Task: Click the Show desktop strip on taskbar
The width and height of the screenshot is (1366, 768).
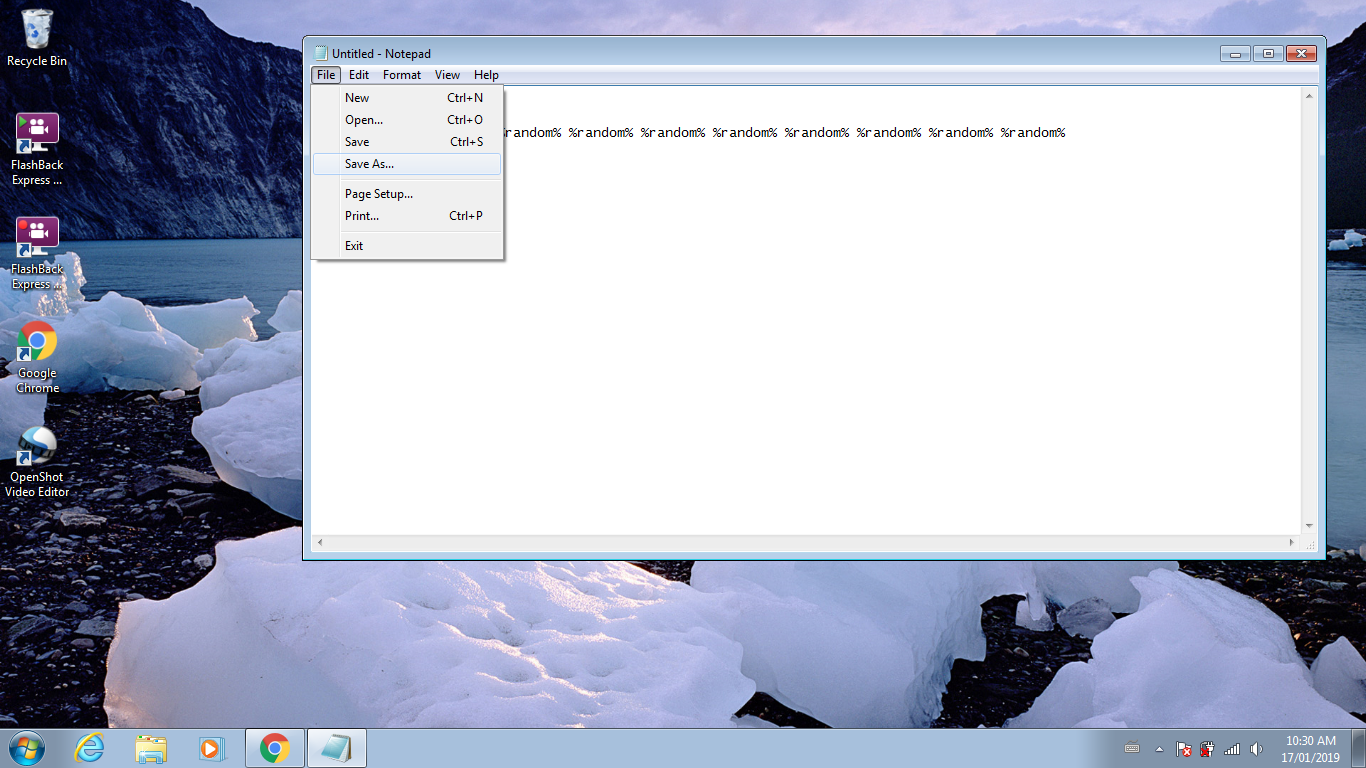Action: point(1359,748)
